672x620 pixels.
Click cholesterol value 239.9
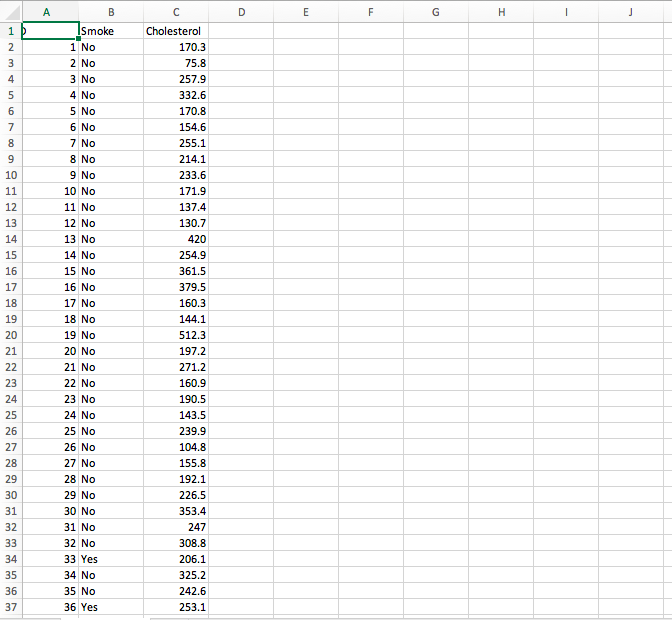(x=176, y=431)
